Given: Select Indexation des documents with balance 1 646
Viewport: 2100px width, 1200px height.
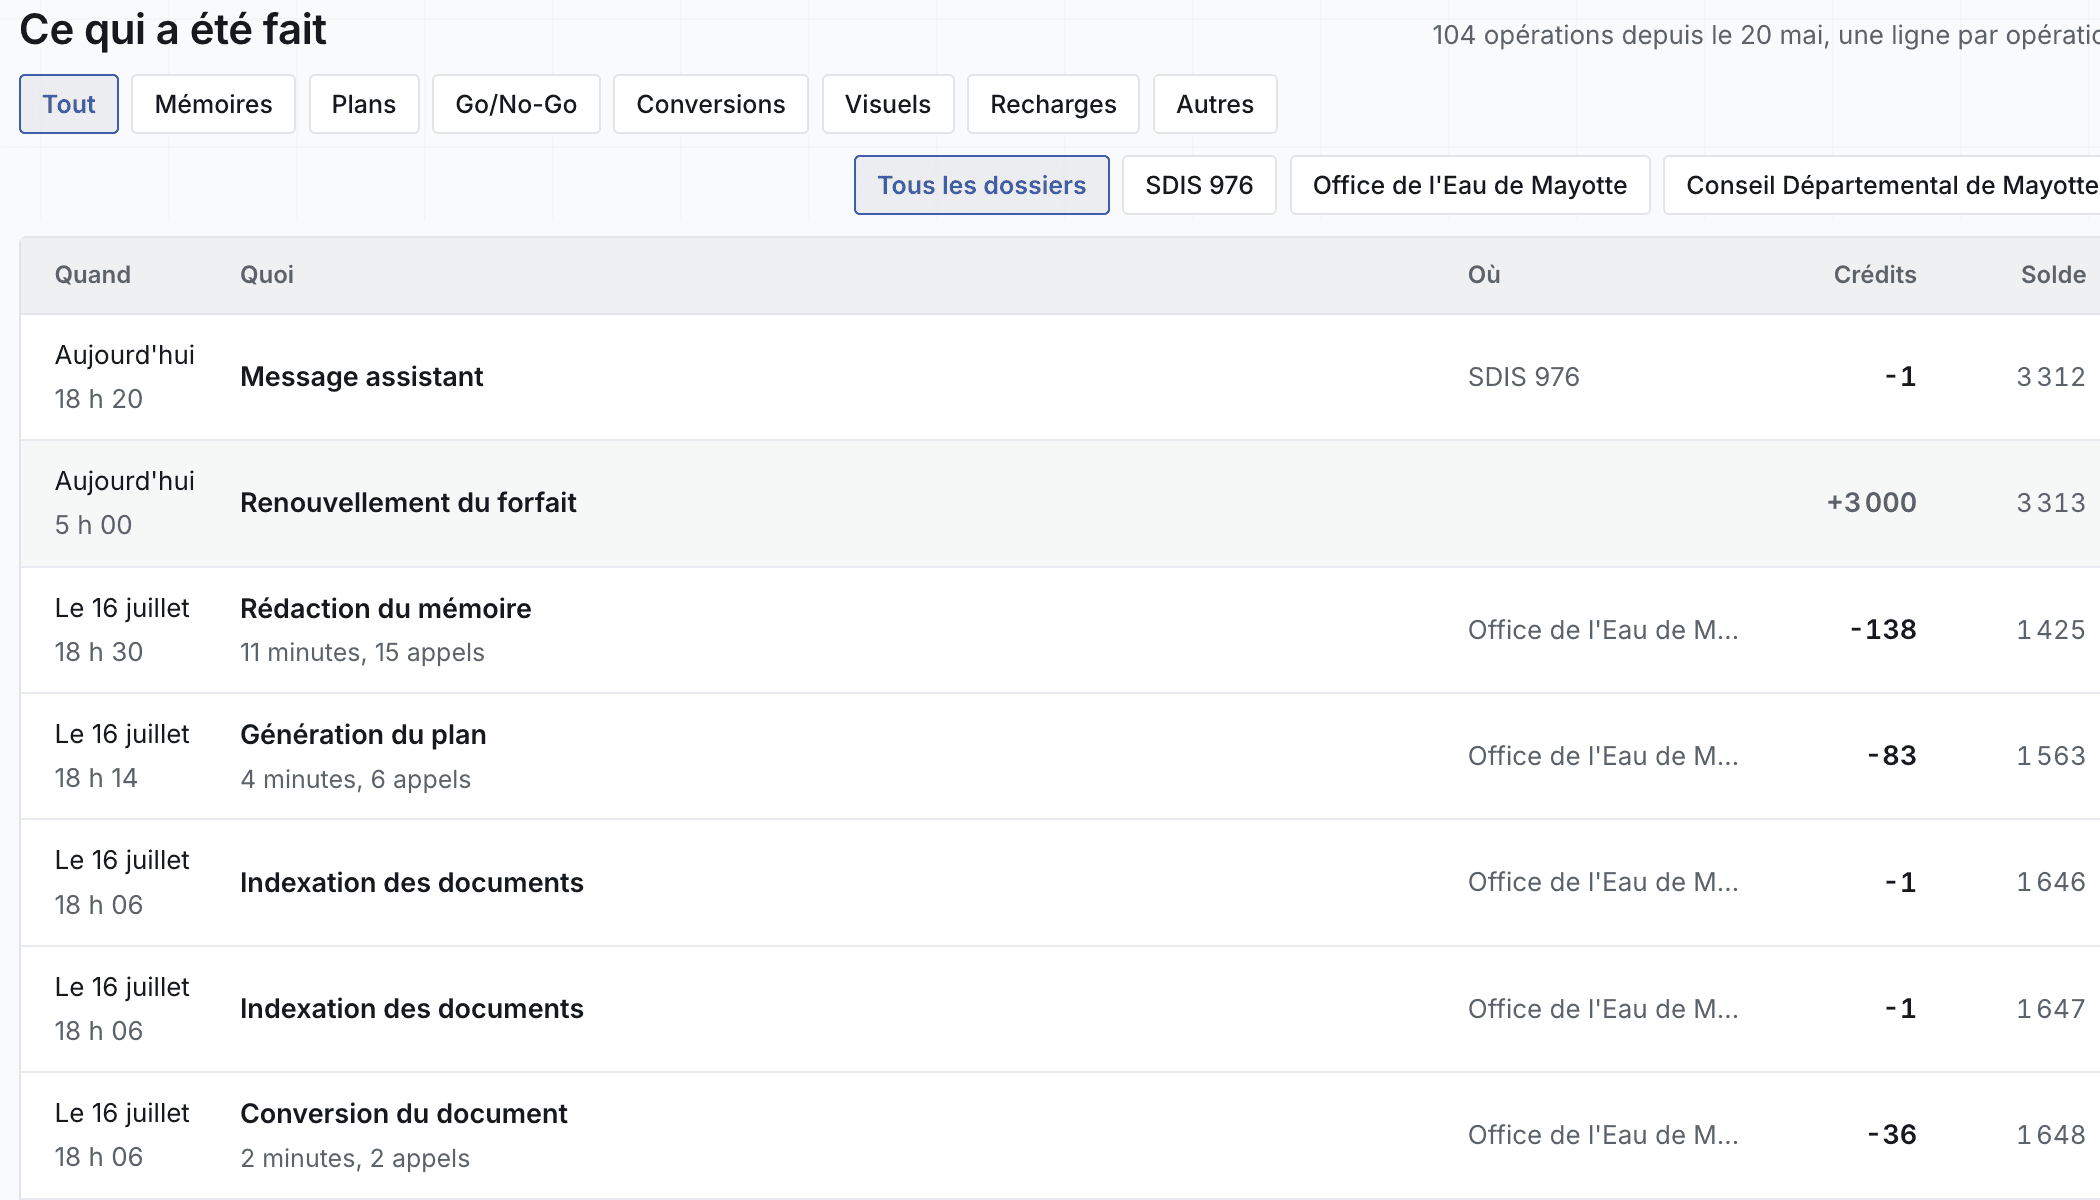Looking at the screenshot, I should pos(1060,882).
